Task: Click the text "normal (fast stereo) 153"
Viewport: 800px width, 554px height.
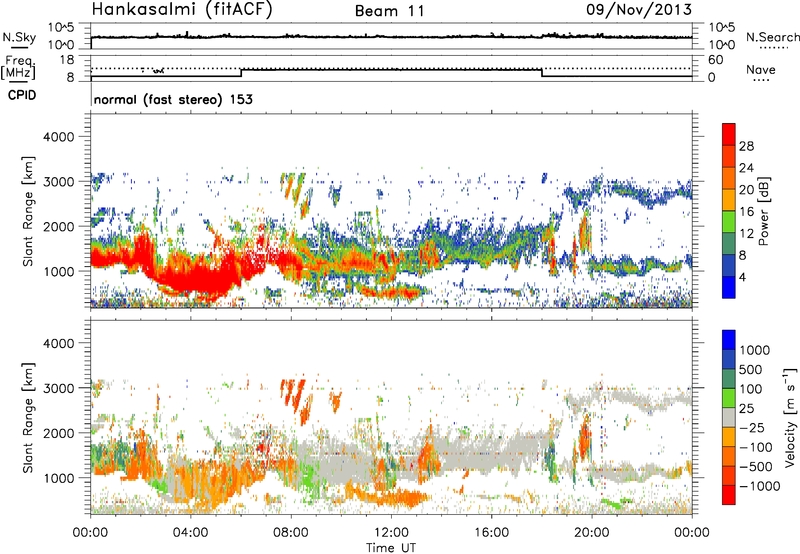Action: (x=173, y=100)
